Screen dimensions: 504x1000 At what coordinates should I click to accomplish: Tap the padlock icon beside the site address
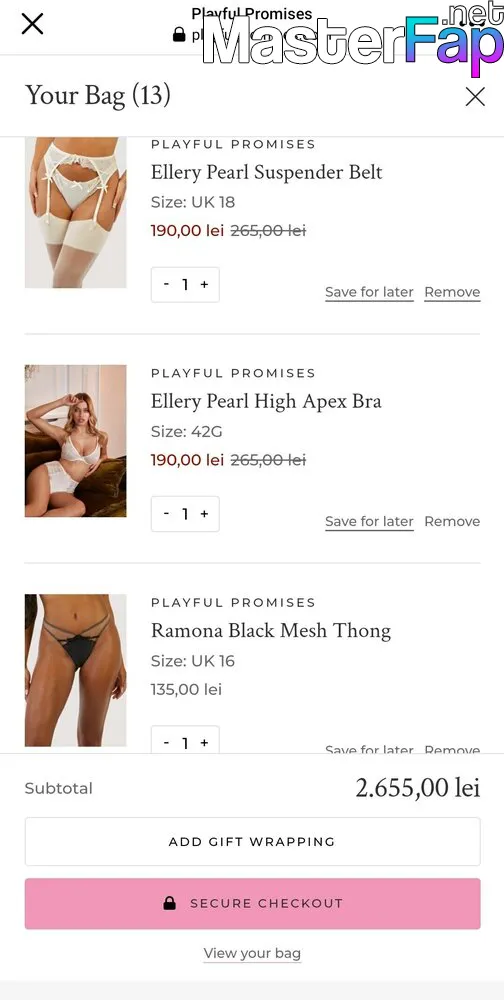[179, 34]
